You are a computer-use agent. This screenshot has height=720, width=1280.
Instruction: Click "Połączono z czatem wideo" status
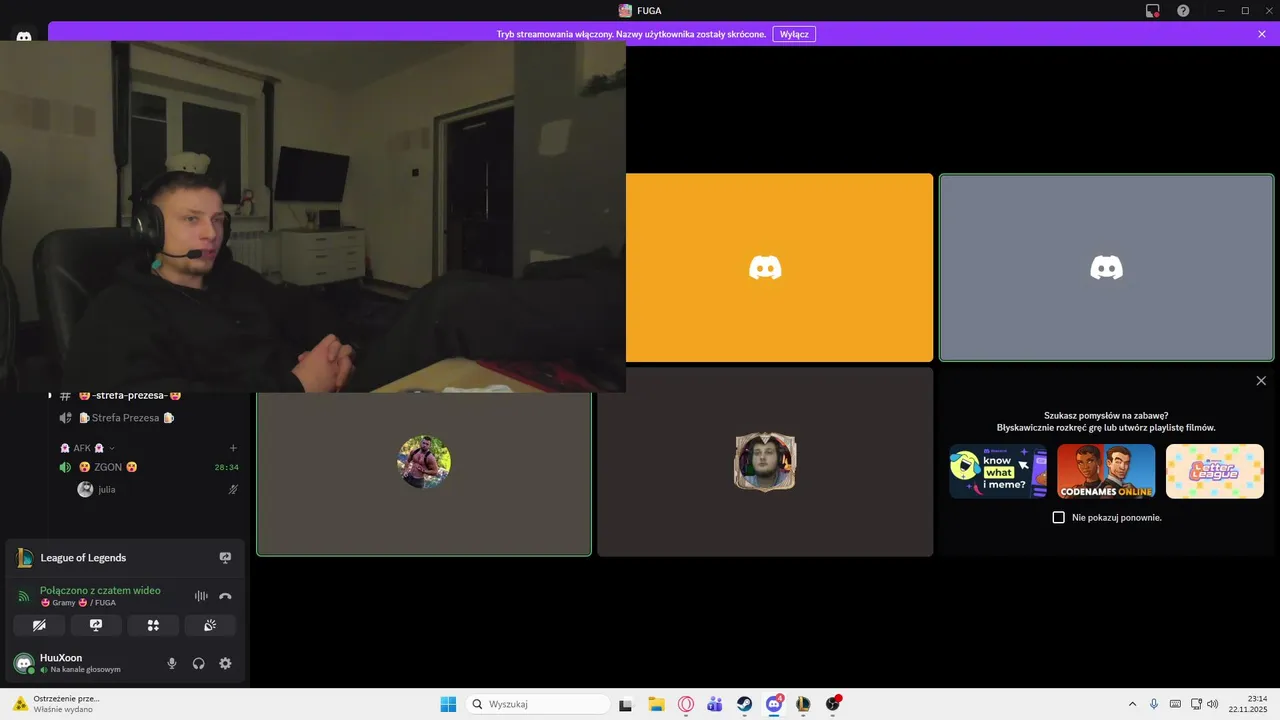pos(100,590)
